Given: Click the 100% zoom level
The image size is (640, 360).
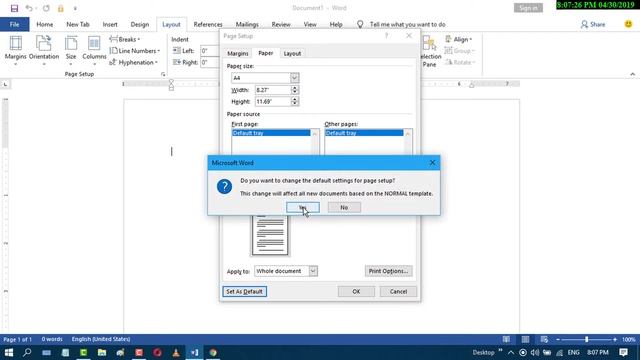Looking at the screenshot, I should coord(629,339).
